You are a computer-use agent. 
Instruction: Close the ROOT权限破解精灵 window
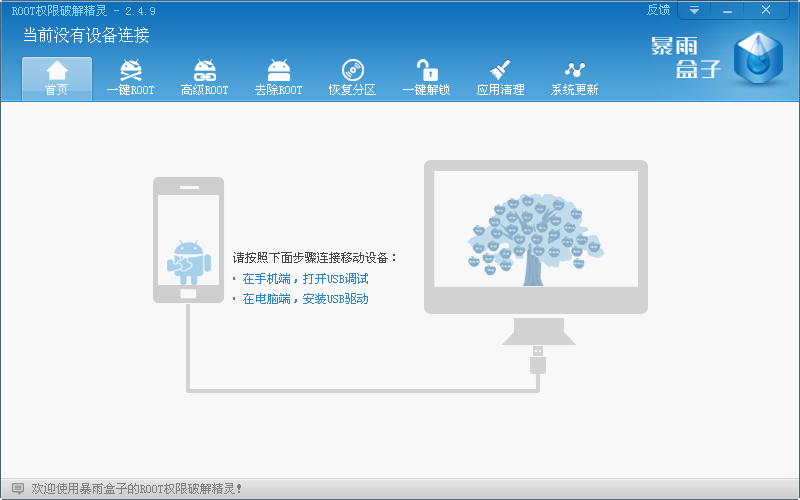[766, 10]
